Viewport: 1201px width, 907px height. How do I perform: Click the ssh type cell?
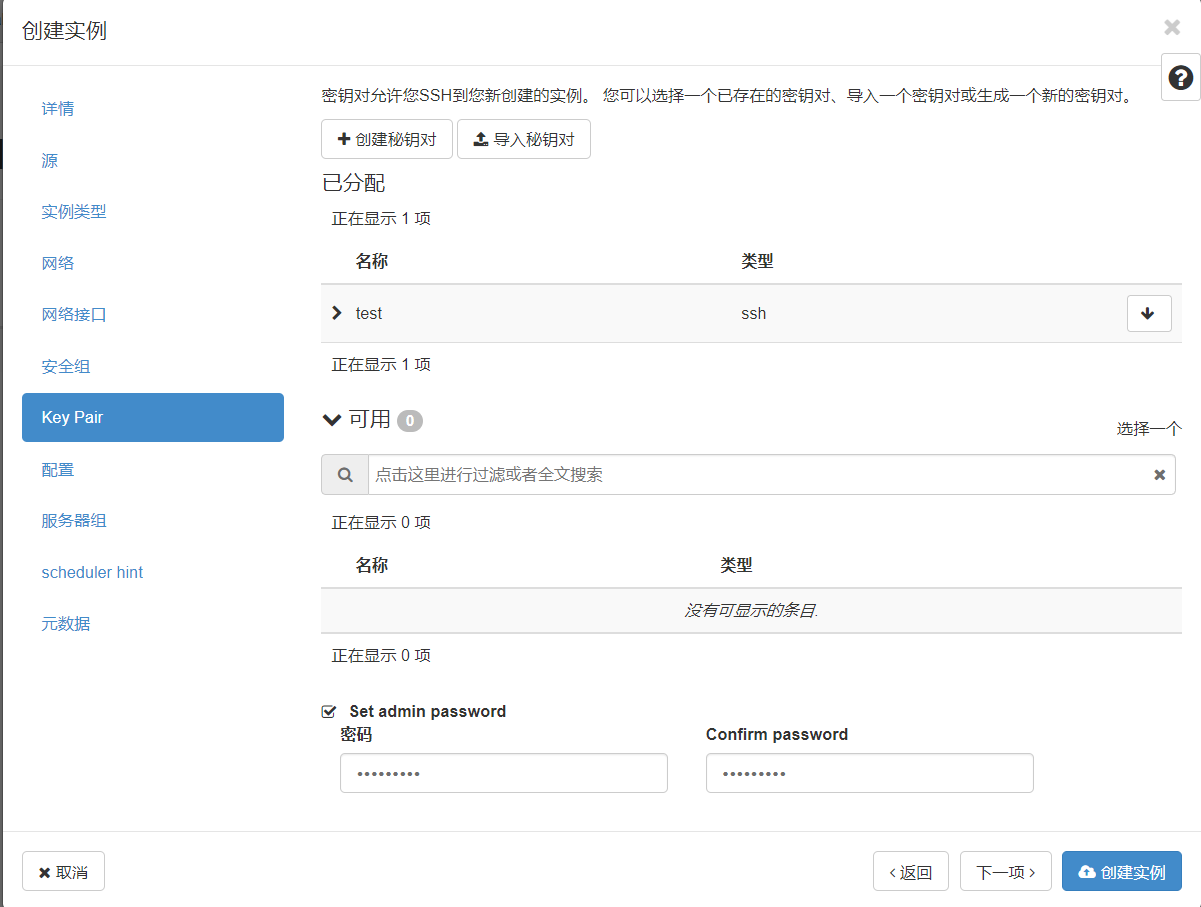pos(754,314)
